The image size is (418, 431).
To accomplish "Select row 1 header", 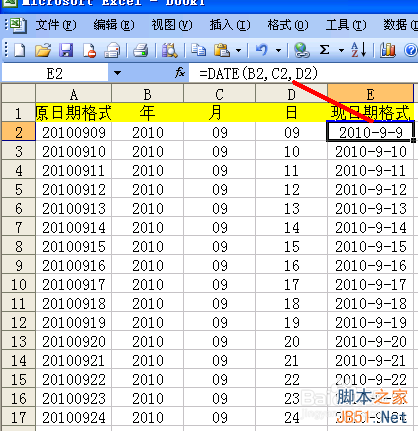I will point(19,112).
